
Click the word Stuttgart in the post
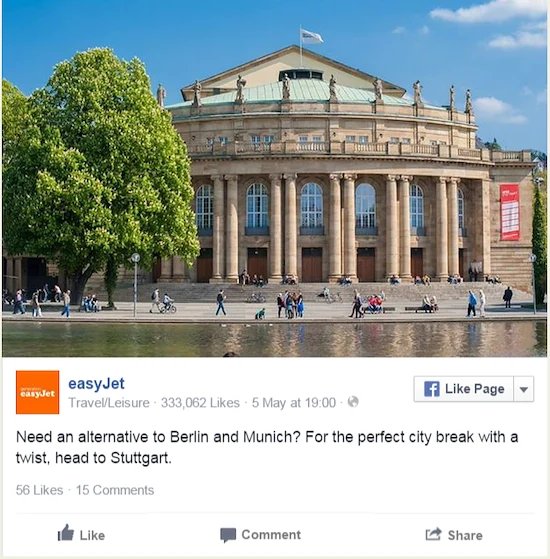point(140,458)
